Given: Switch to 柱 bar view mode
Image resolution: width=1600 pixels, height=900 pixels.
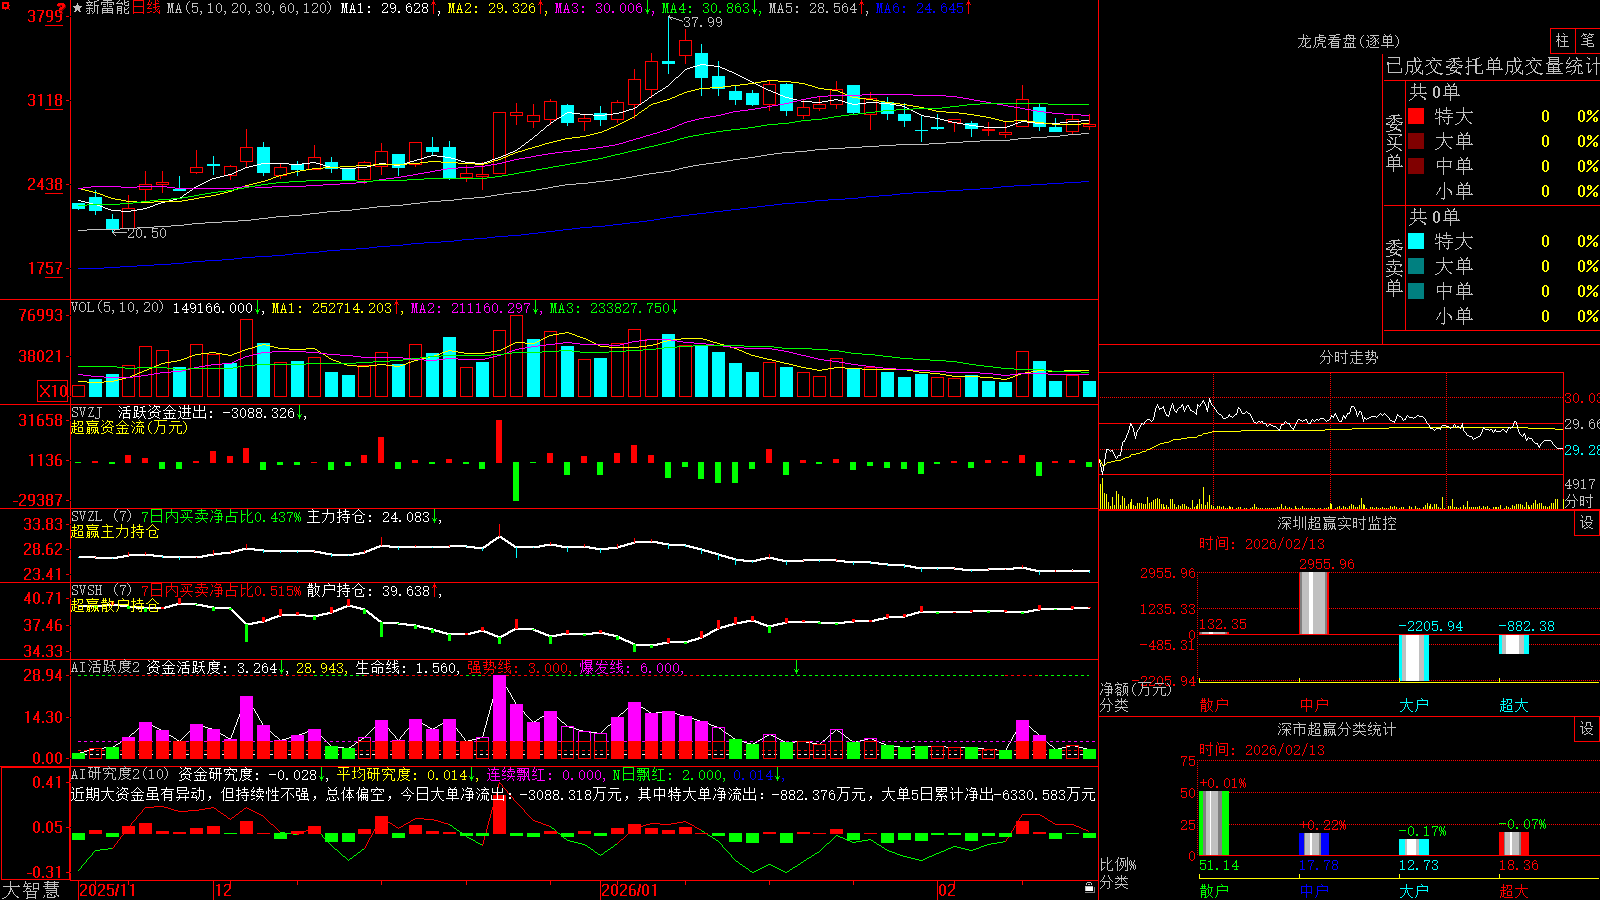Looking at the screenshot, I should pos(1562,40).
